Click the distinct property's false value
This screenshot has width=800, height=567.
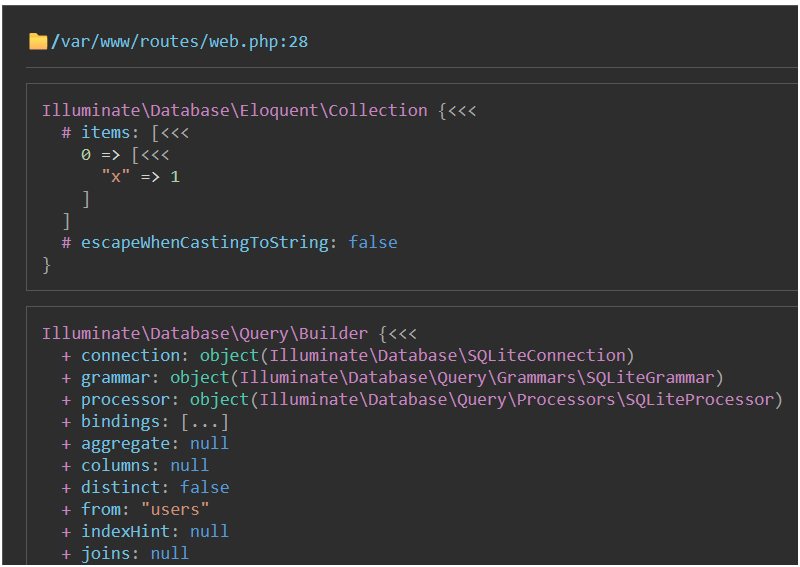204,487
